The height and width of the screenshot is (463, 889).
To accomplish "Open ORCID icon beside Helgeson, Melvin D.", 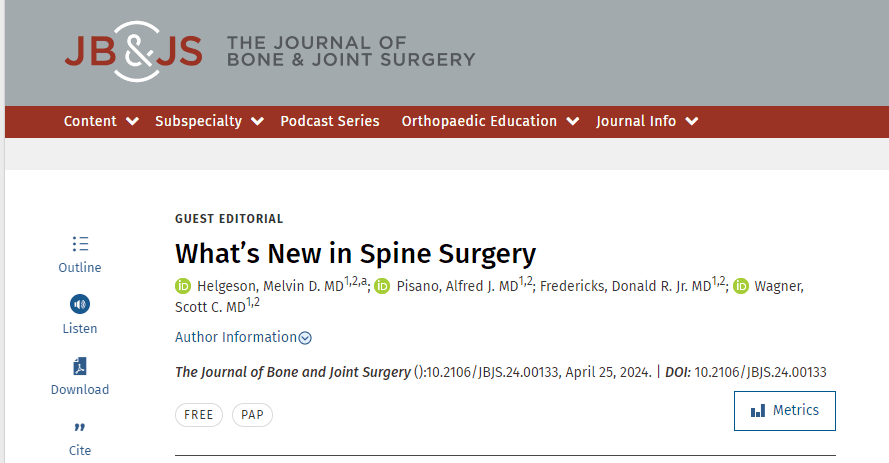I will pyautogui.click(x=183, y=286).
